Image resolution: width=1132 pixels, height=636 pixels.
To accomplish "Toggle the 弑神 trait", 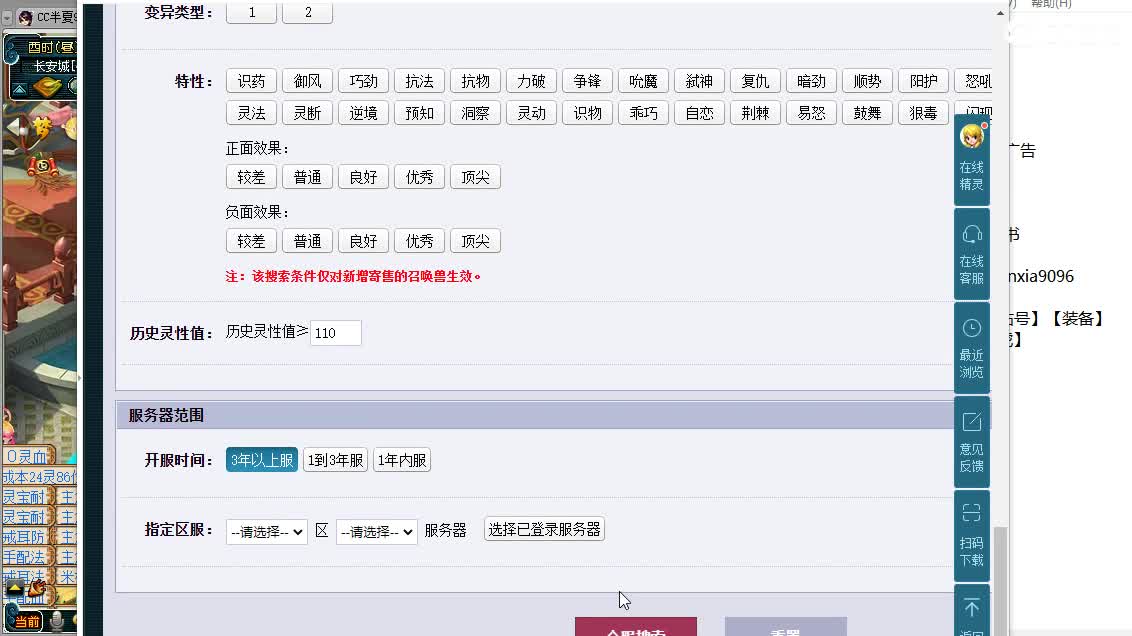I will pyautogui.click(x=700, y=81).
